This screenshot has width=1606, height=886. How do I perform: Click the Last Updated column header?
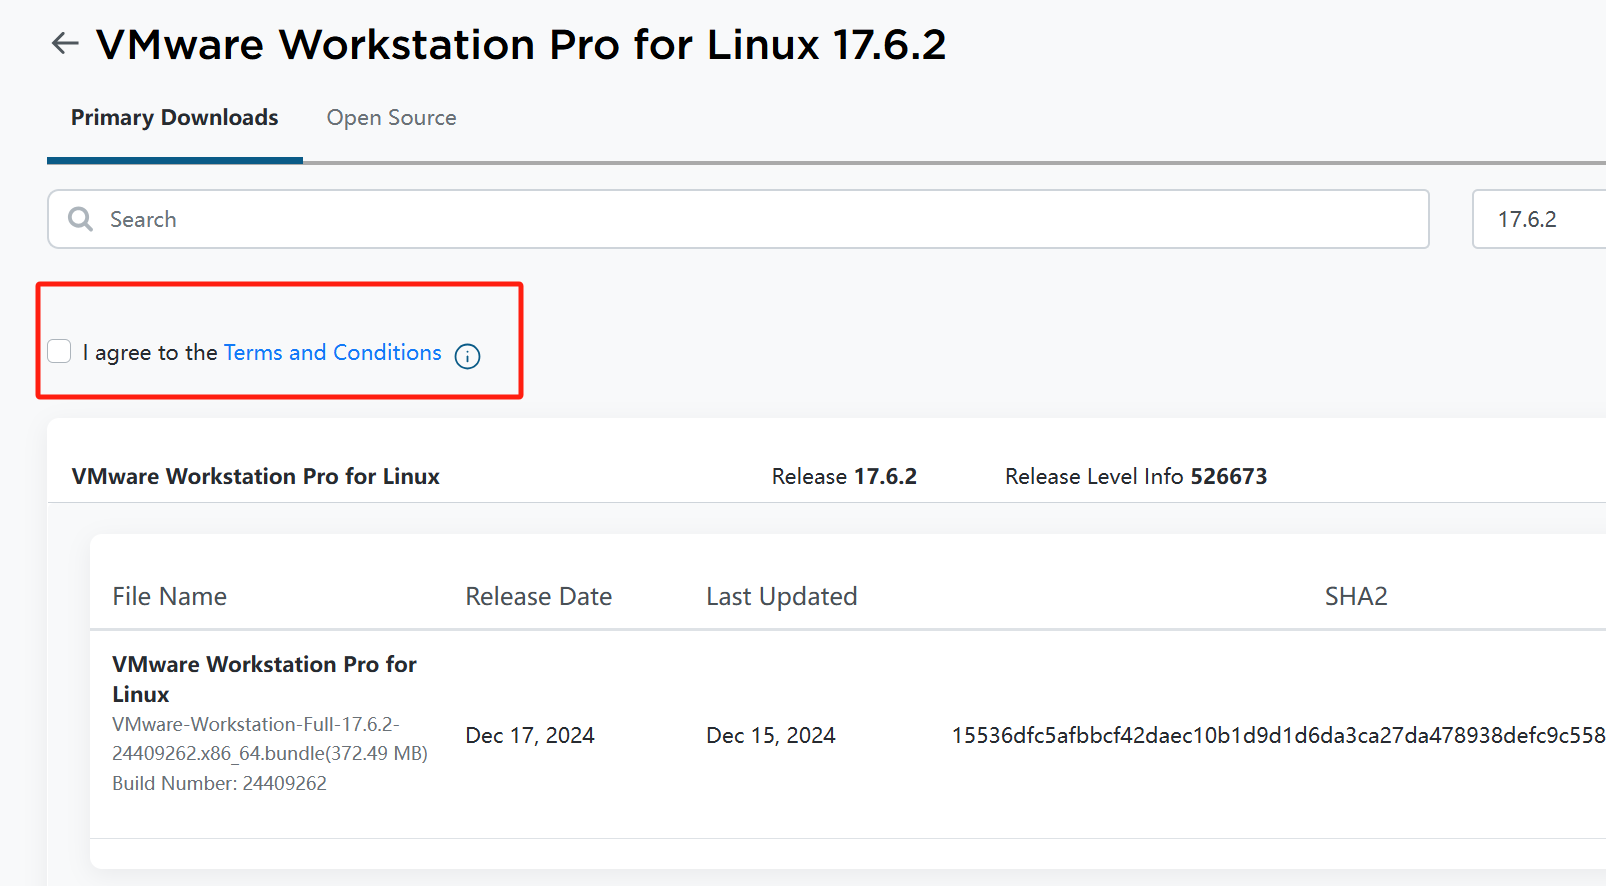pyautogui.click(x=781, y=596)
